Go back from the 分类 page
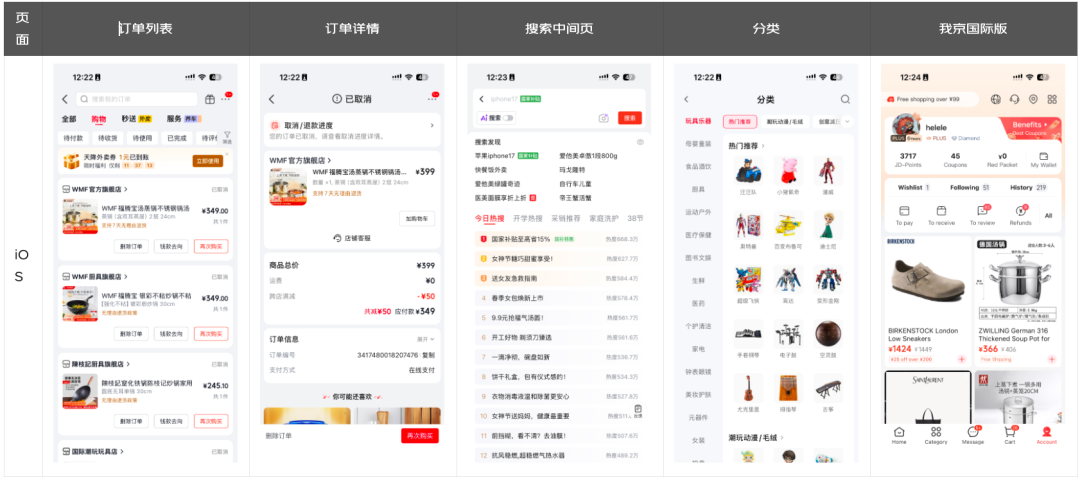The image size is (1080, 478). pyautogui.click(x=686, y=99)
